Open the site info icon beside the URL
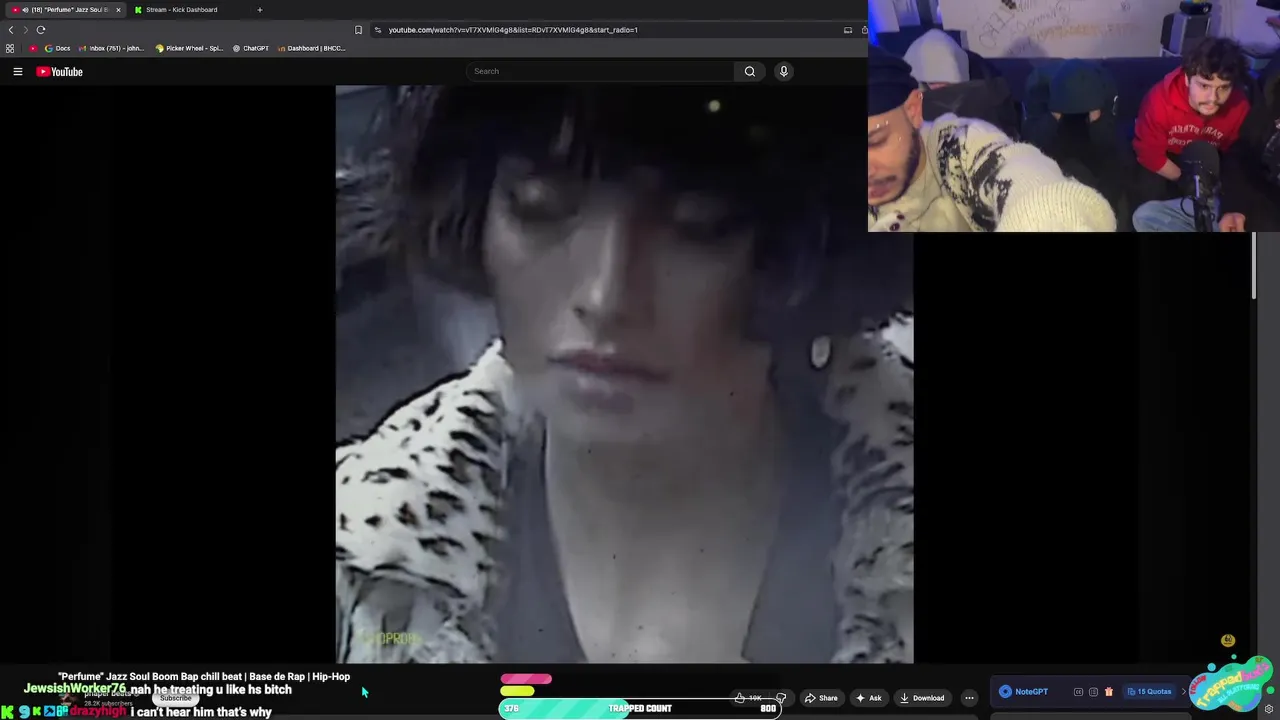 (x=377, y=30)
